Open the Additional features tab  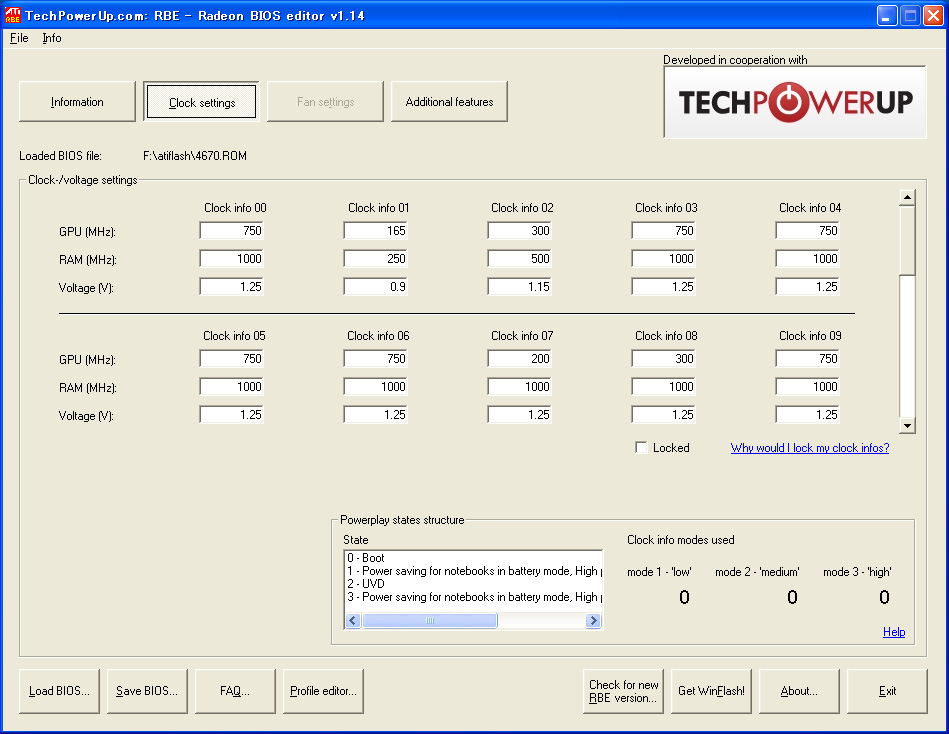tap(449, 102)
